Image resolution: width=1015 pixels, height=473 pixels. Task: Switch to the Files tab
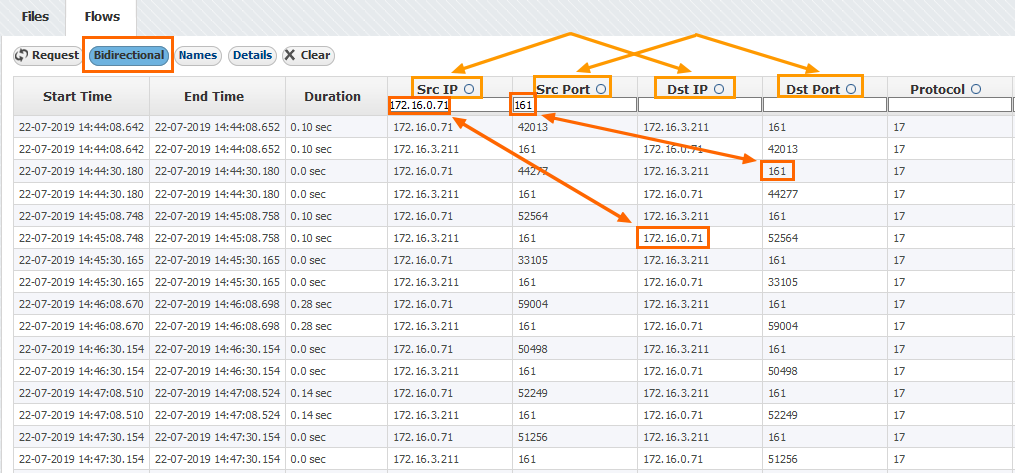point(35,17)
